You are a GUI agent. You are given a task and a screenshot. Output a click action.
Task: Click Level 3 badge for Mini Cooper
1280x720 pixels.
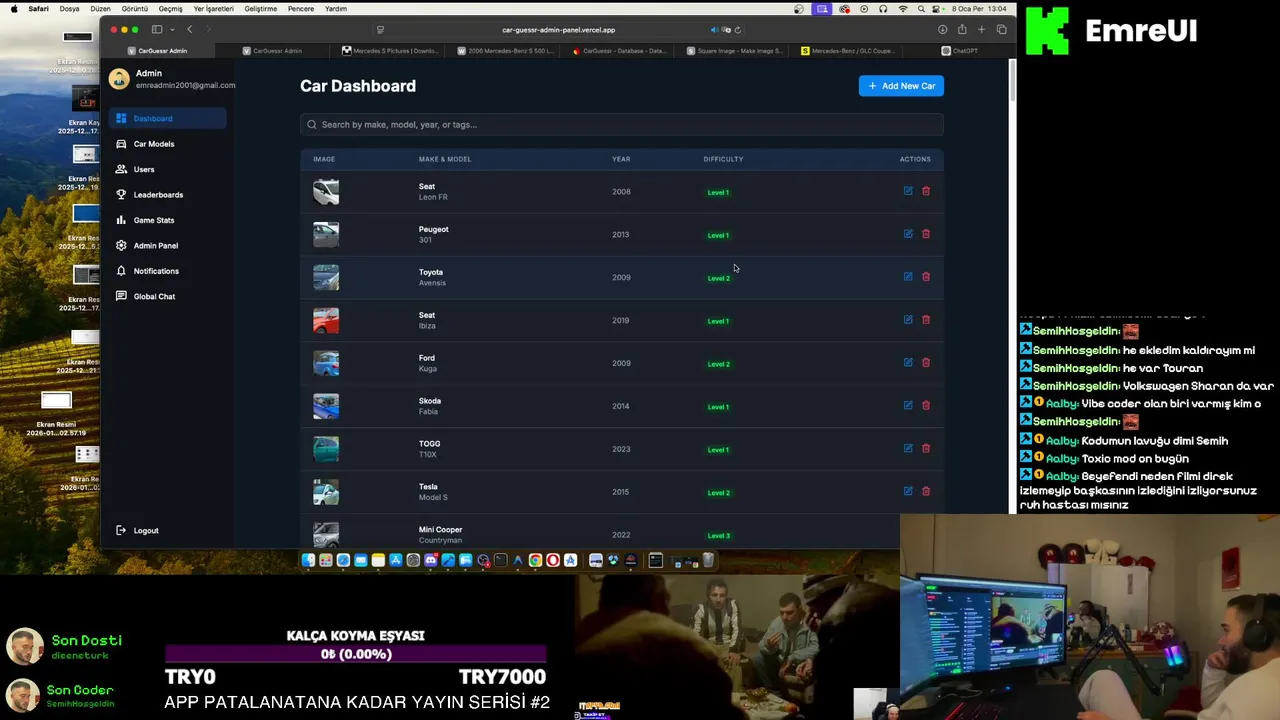pyautogui.click(x=718, y=535)
